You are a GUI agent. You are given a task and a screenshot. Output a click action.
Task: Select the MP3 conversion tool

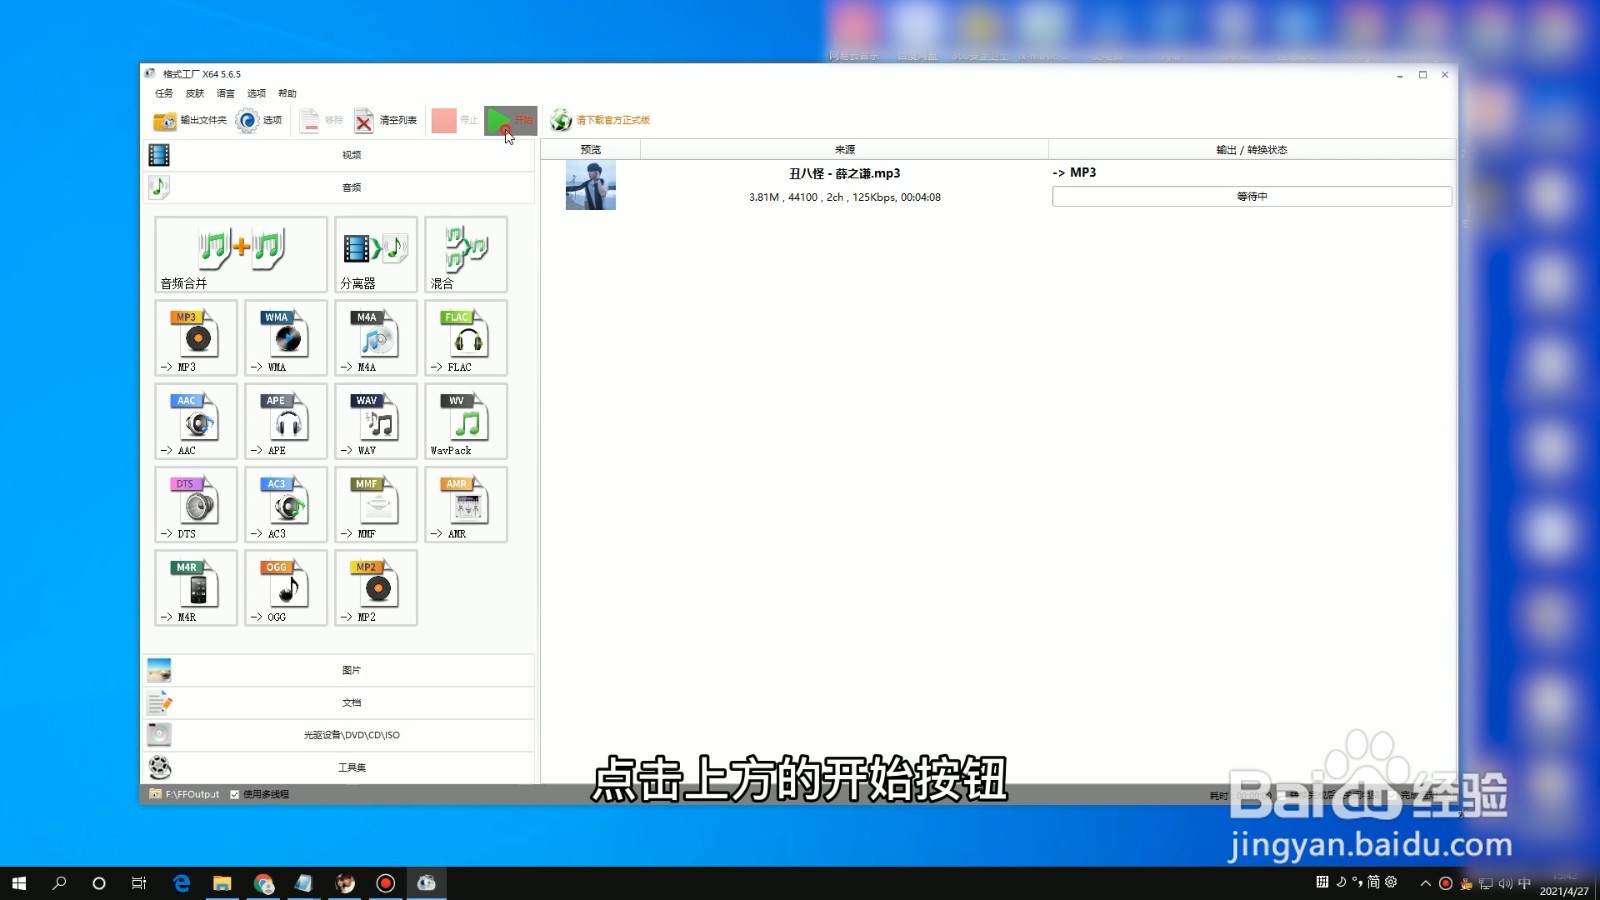point(195,338)
